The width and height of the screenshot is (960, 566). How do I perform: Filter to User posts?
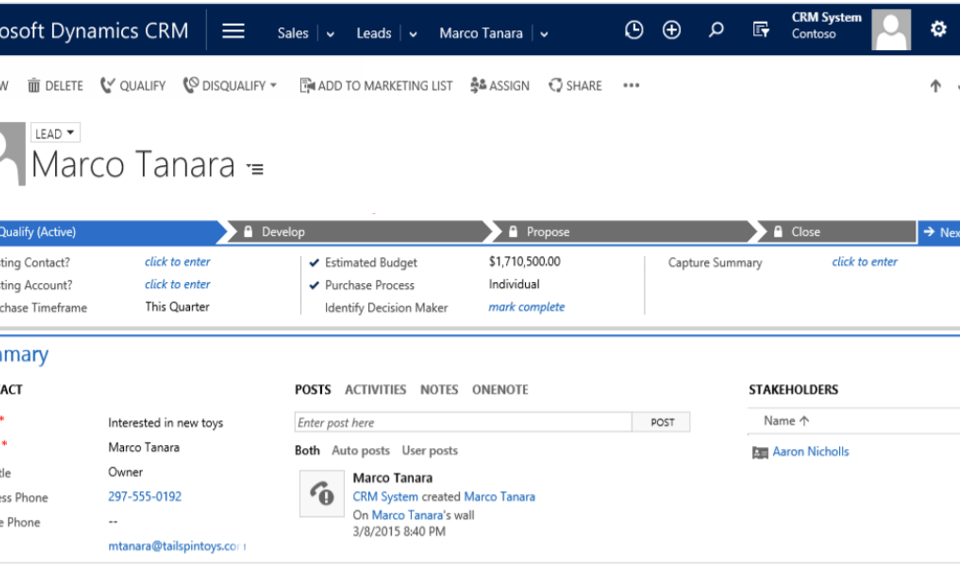click(x=430, y=451)
